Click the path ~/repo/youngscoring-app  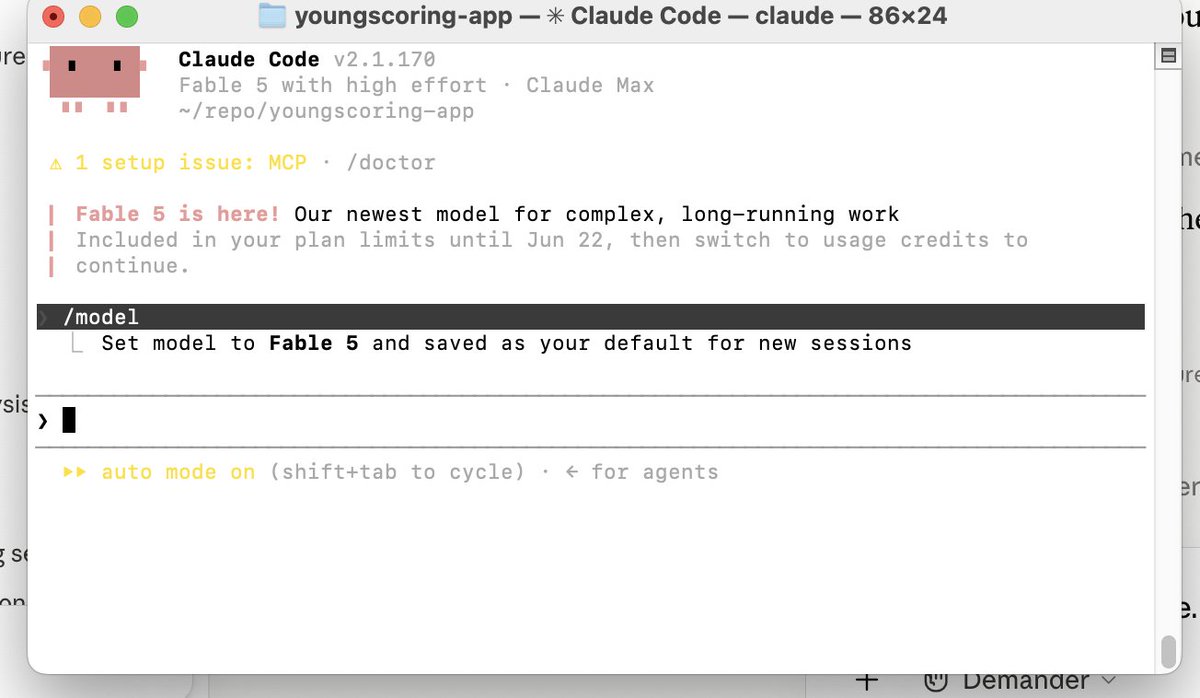326,111
